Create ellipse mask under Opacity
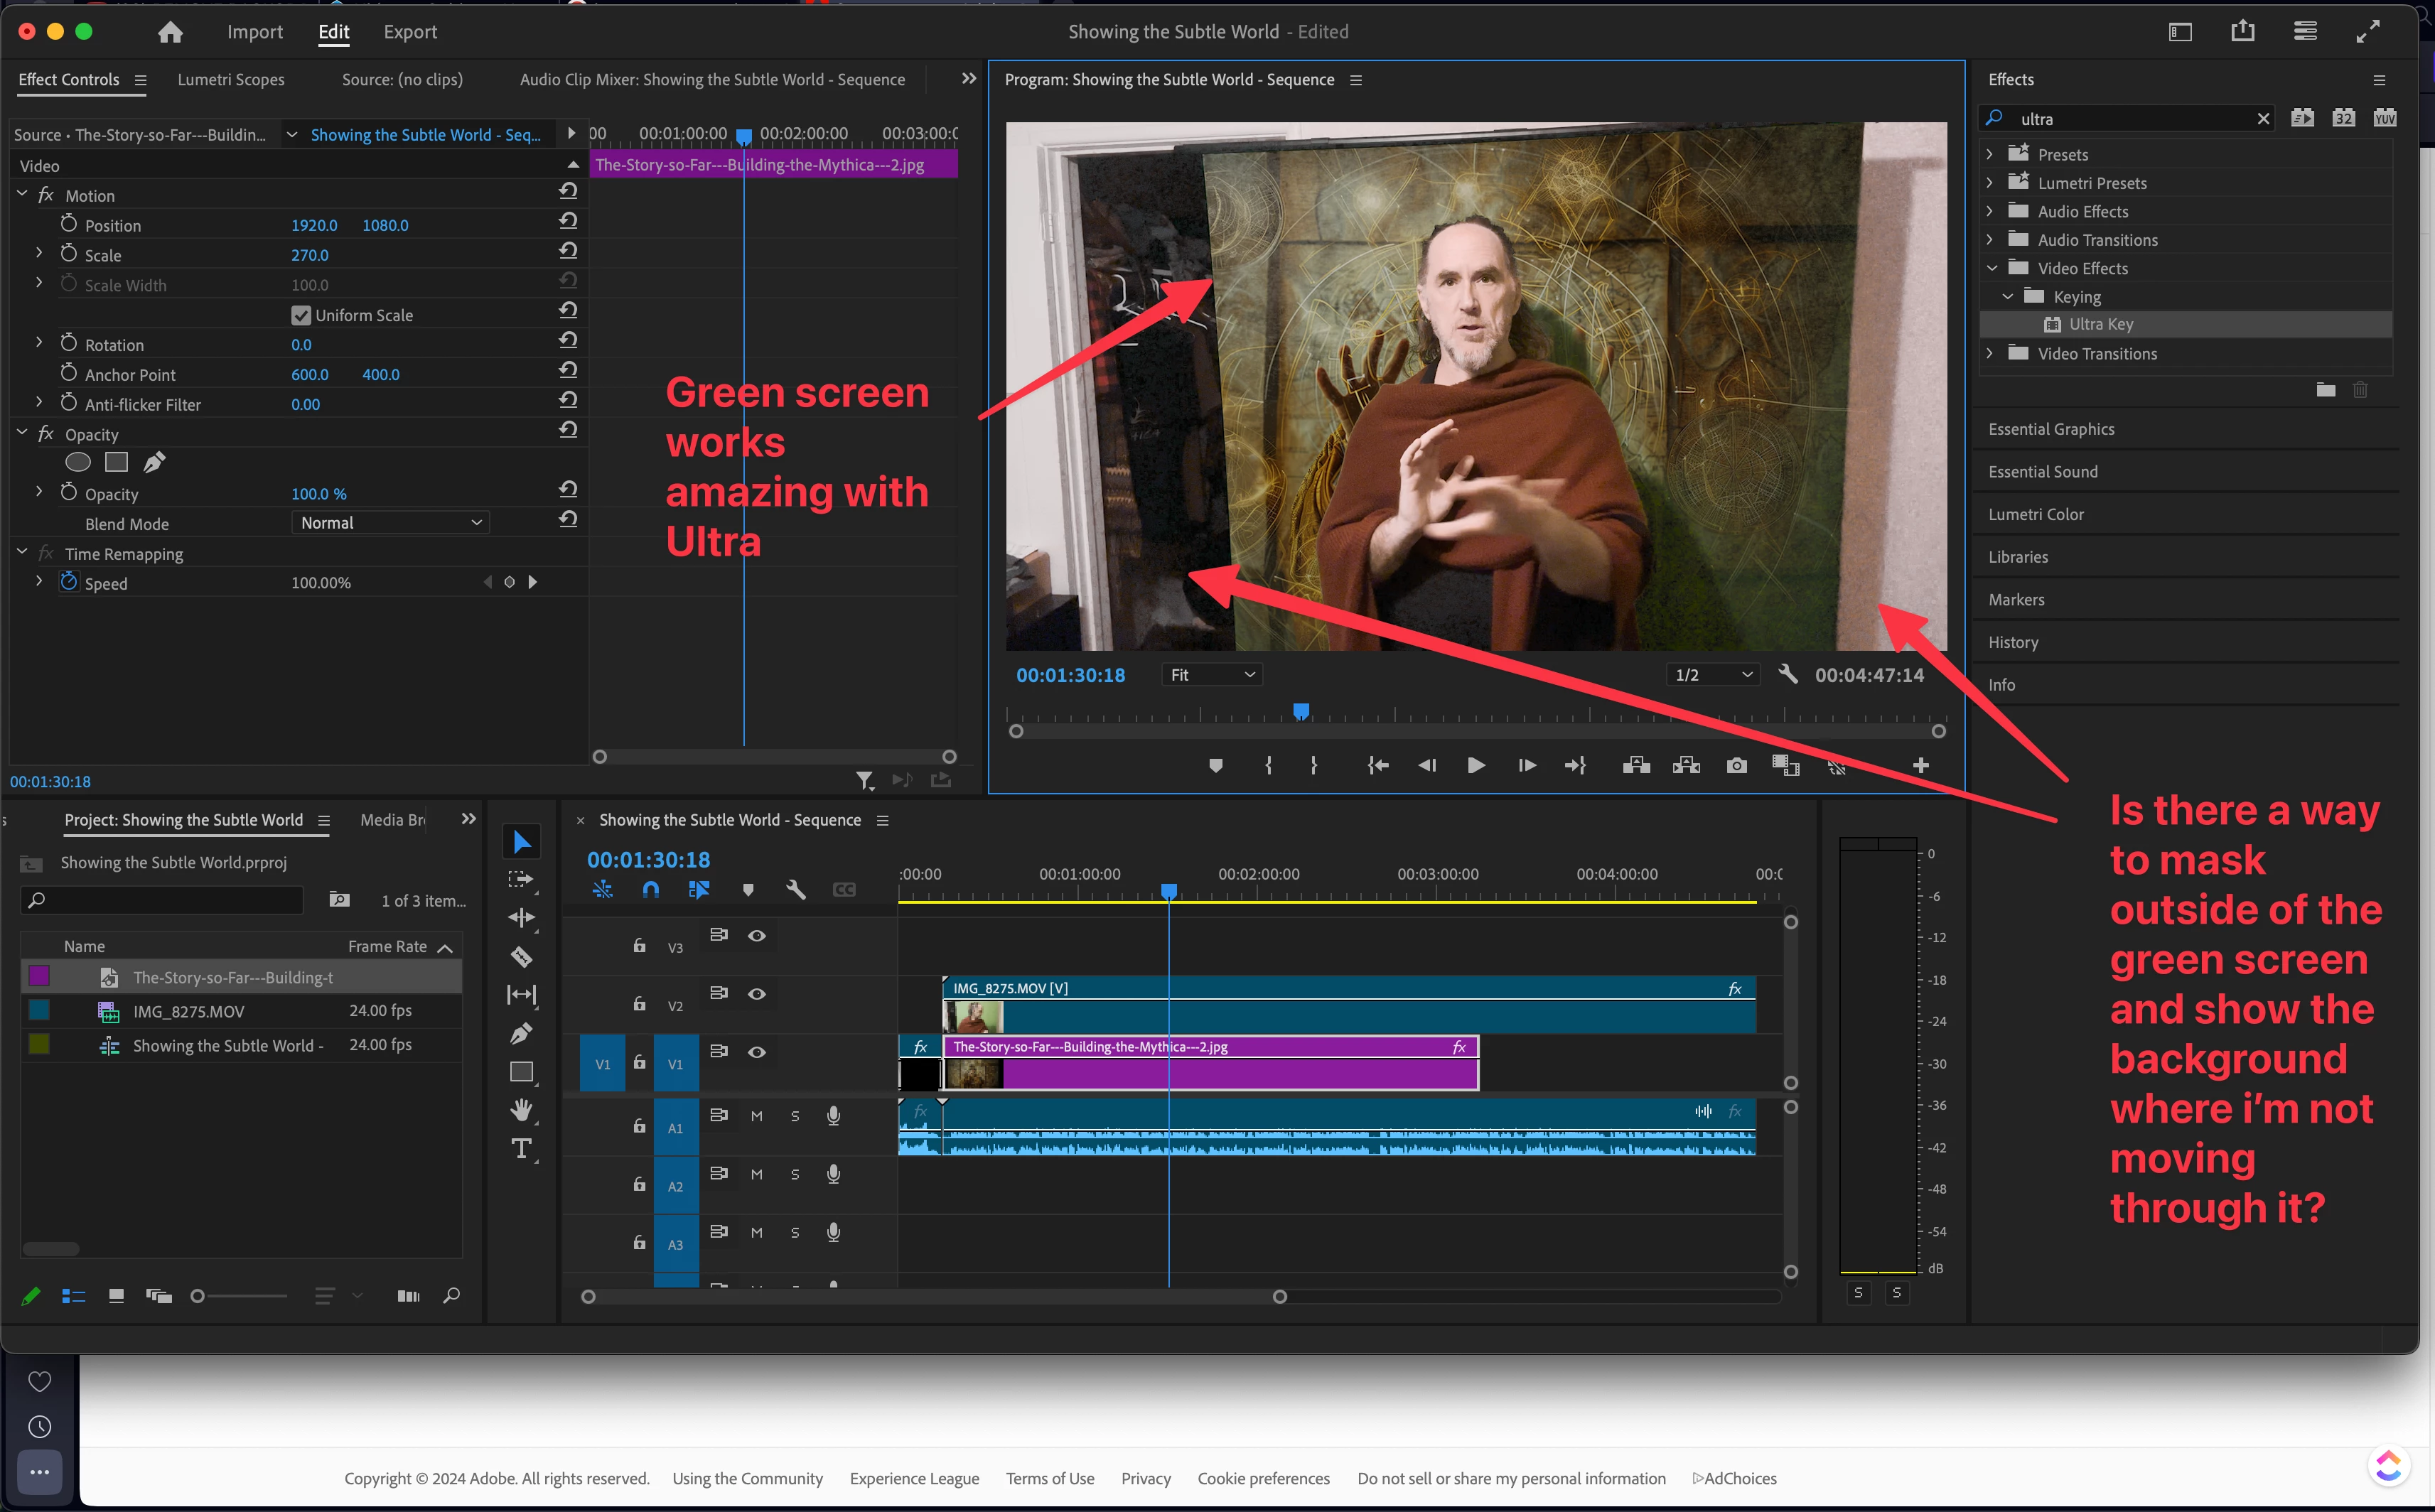Screen dimensions: 2435x1512 point(78,463)
